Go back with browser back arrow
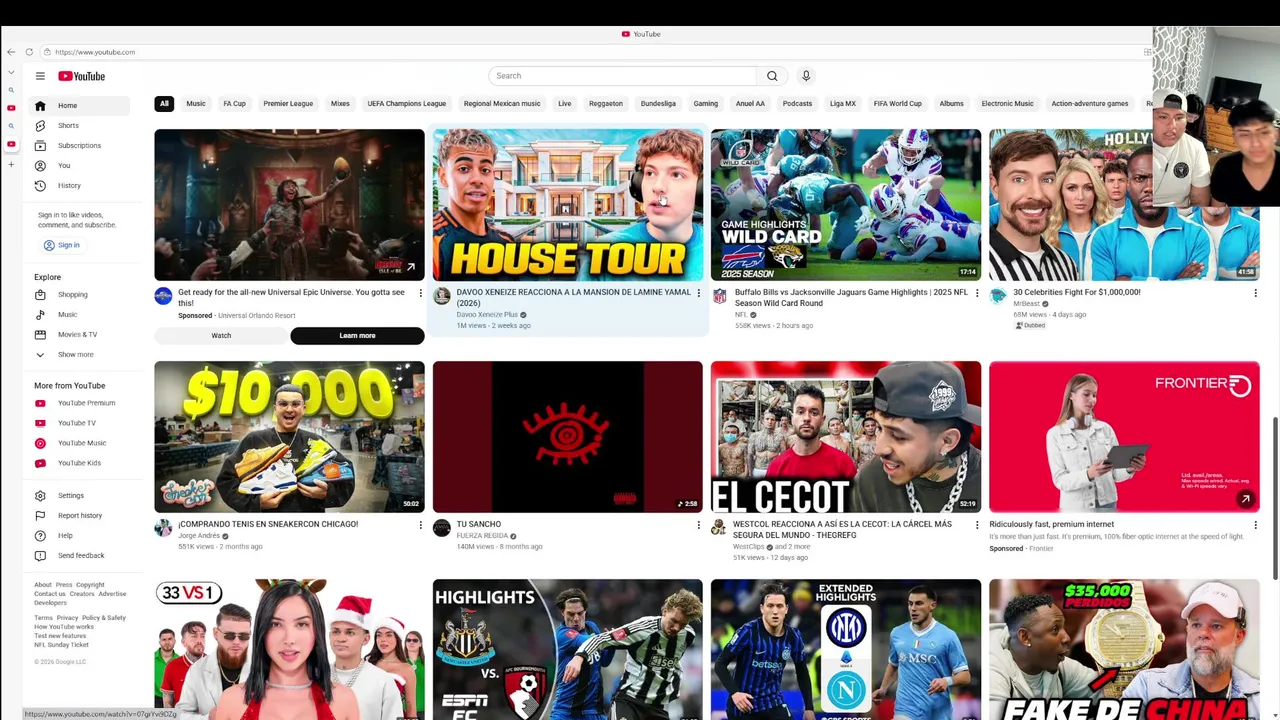The width and height of the screenshot is (1280, 720). coord(11,52)
